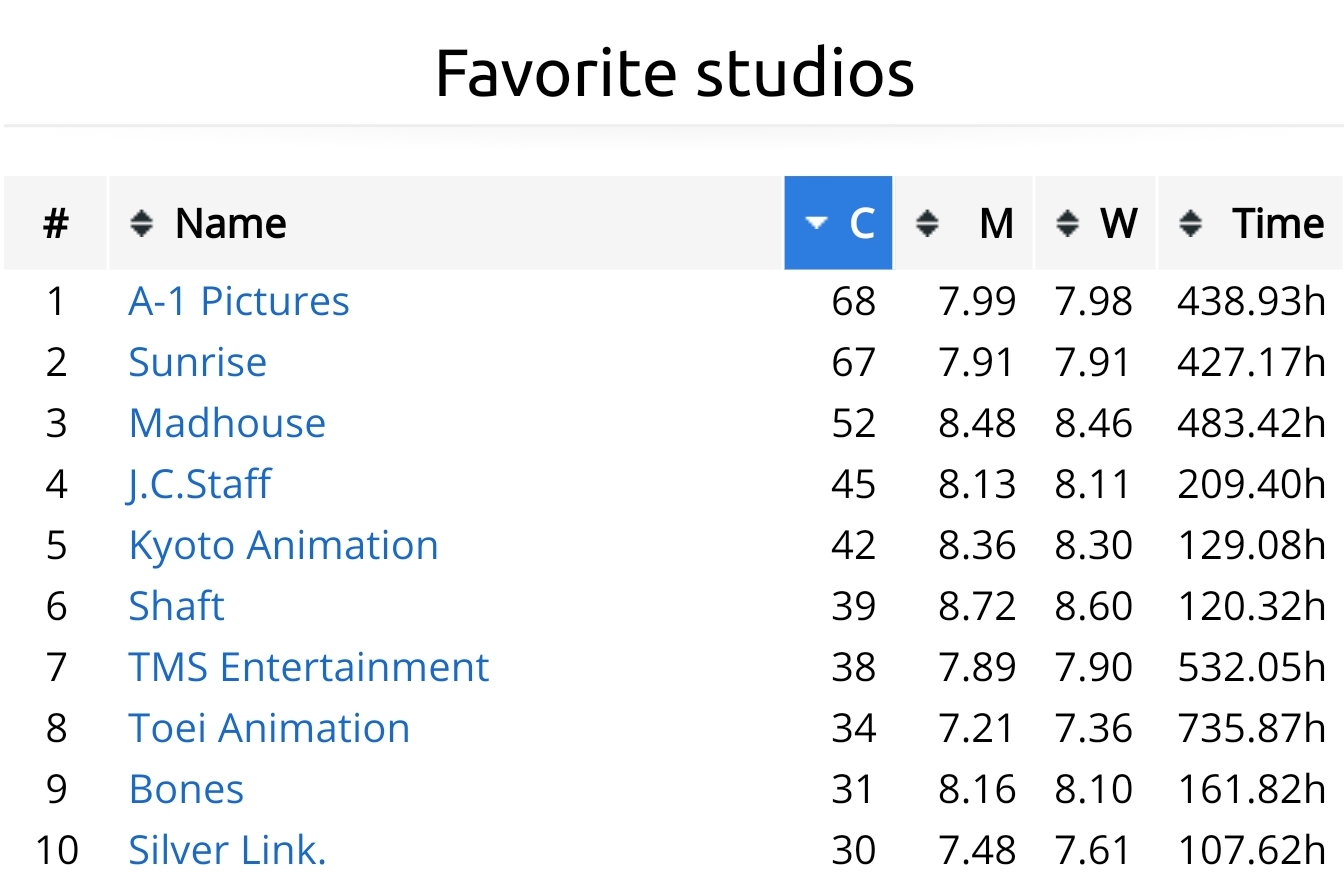Sort by the Time column header text

pyautogui.click(x=1278, y=223)
